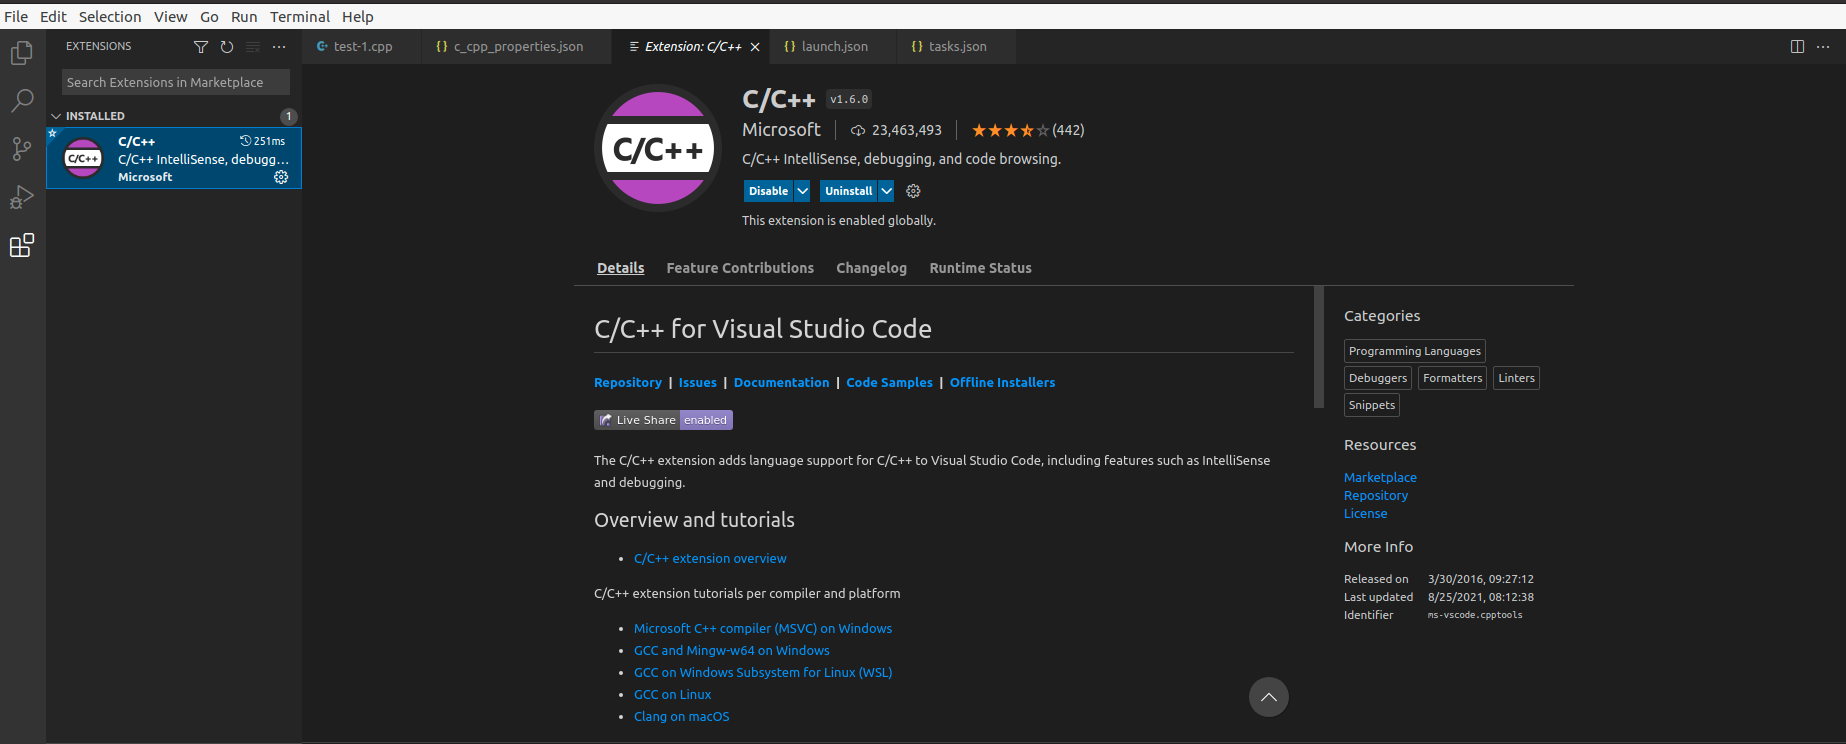Open the Run and Debug view icon
The image size is (1846, 744).
(22, 197)
